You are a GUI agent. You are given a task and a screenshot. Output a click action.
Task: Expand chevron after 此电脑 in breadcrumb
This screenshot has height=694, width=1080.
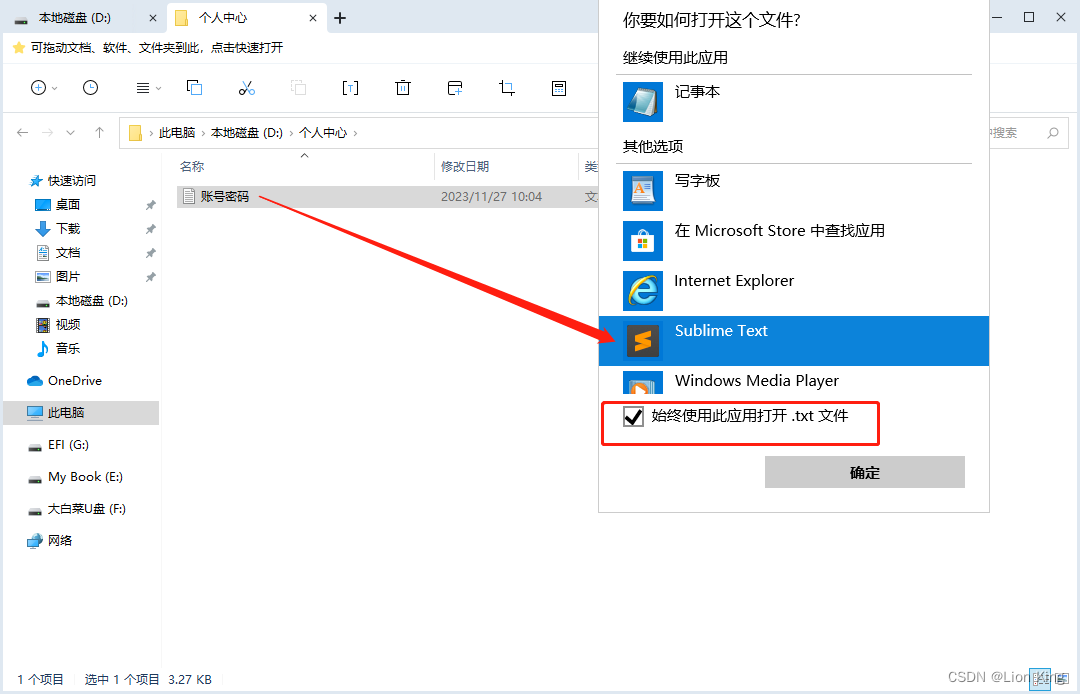(203, 133)
